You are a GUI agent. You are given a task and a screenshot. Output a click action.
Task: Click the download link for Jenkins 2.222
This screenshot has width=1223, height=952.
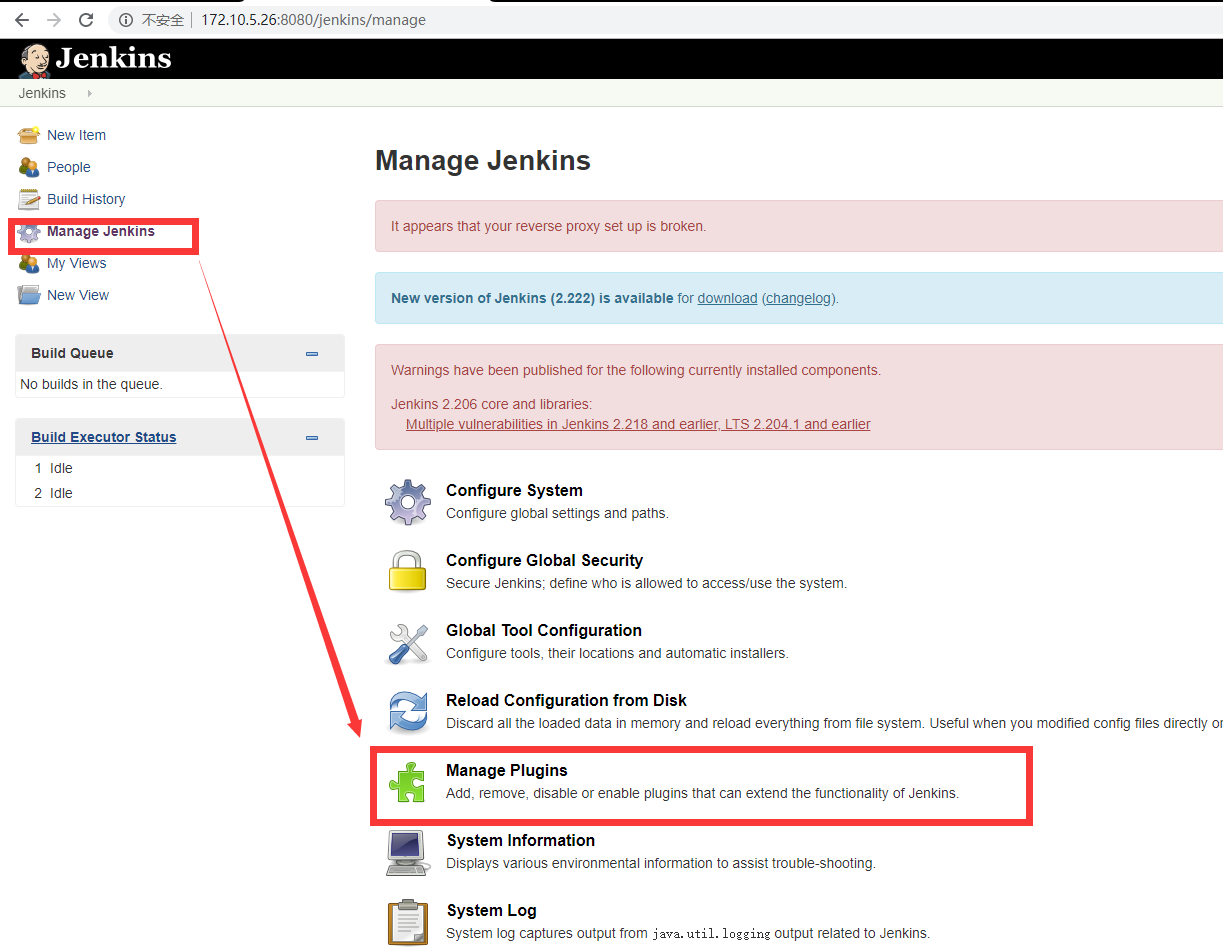coord(727,298)
